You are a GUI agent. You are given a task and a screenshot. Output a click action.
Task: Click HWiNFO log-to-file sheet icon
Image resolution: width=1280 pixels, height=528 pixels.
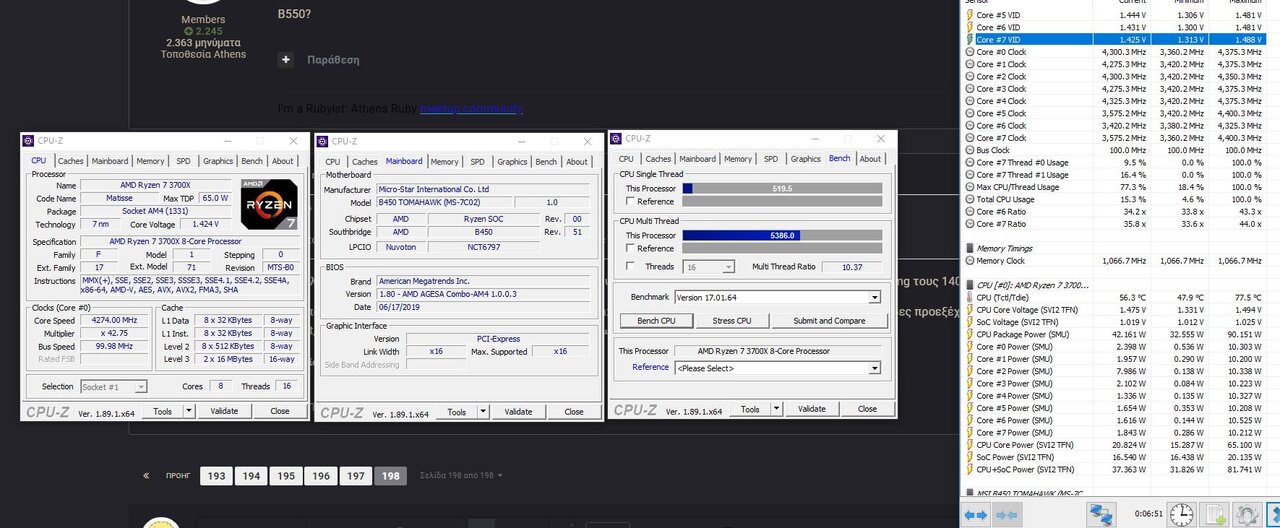pyautogui.click(x=1216, y=515)
